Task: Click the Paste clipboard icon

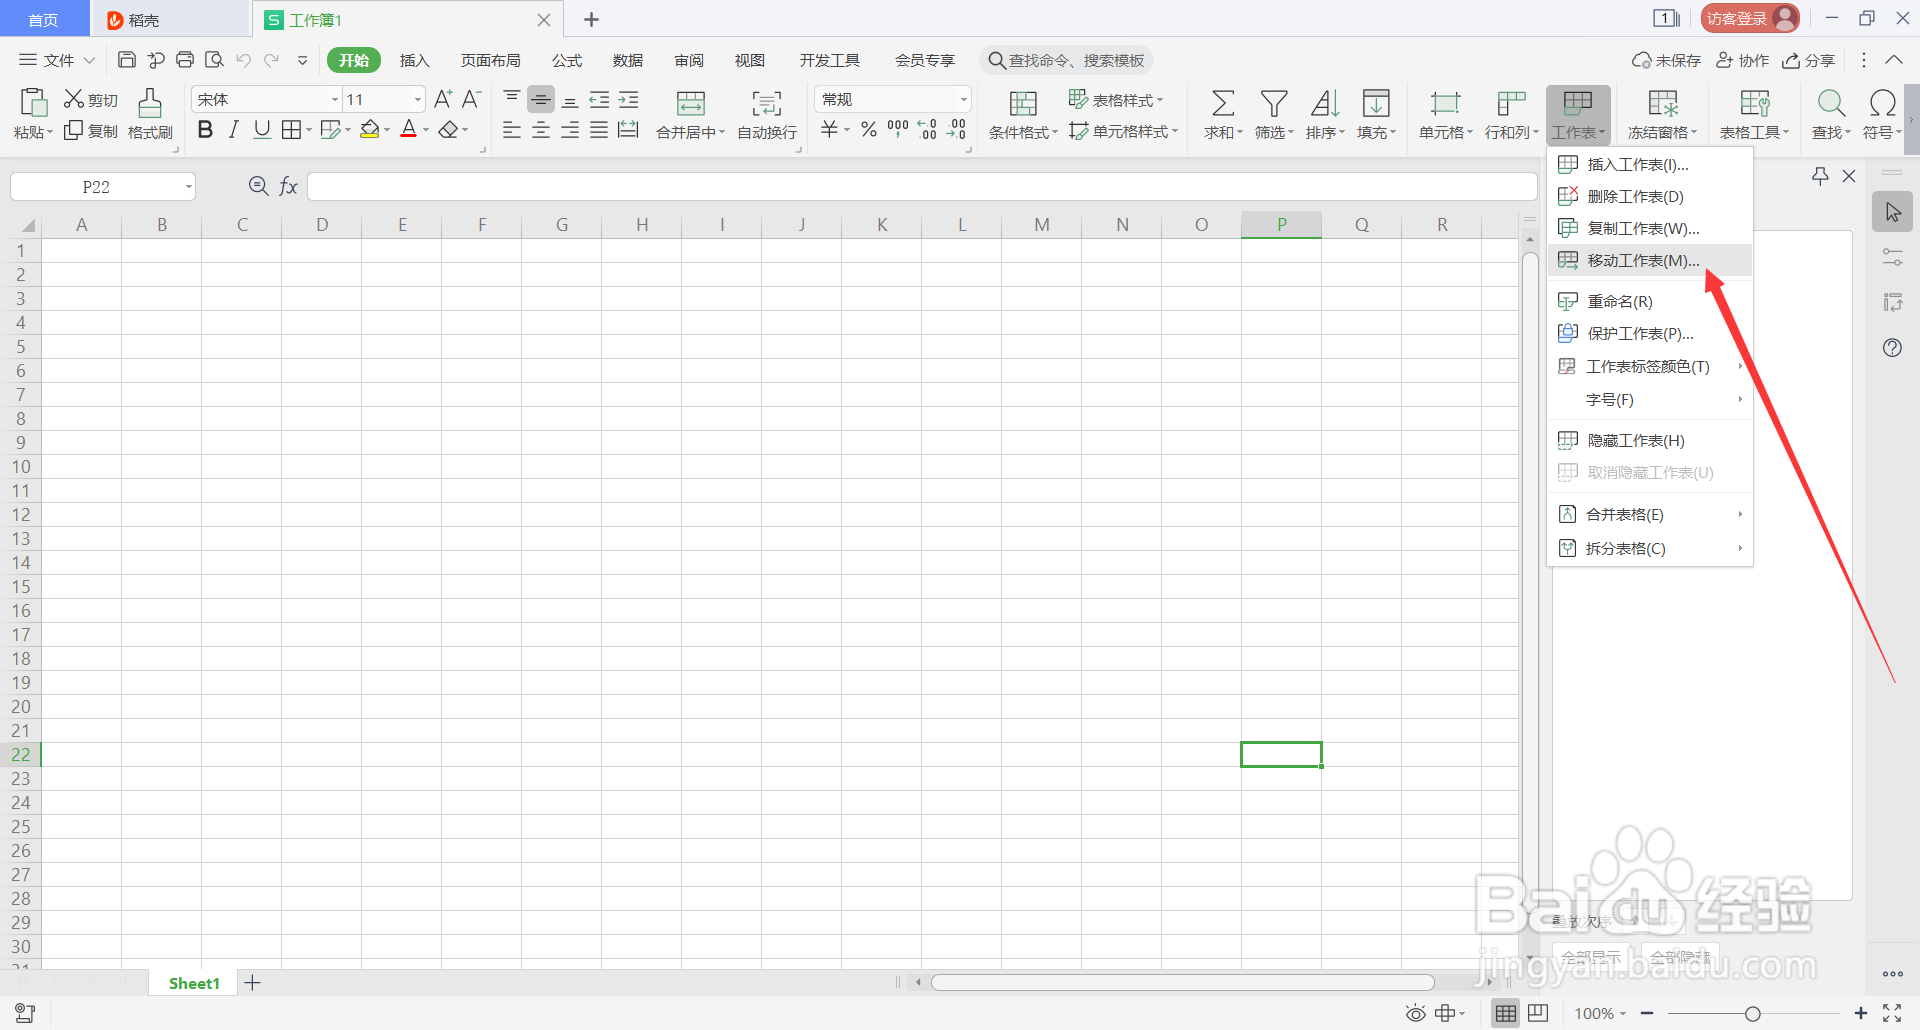Action: click(33, 103)
